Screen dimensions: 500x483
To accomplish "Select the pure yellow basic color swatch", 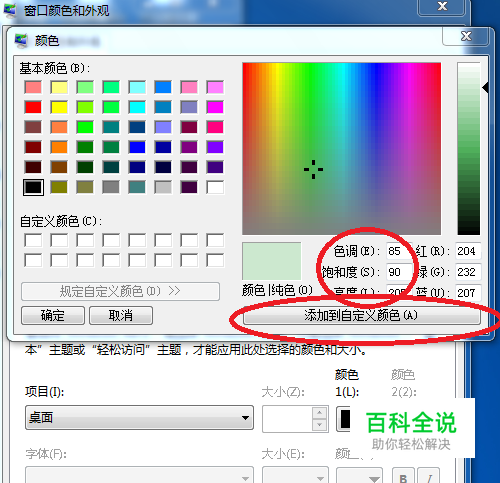I will pyautogui.click(x=59, y=107).
